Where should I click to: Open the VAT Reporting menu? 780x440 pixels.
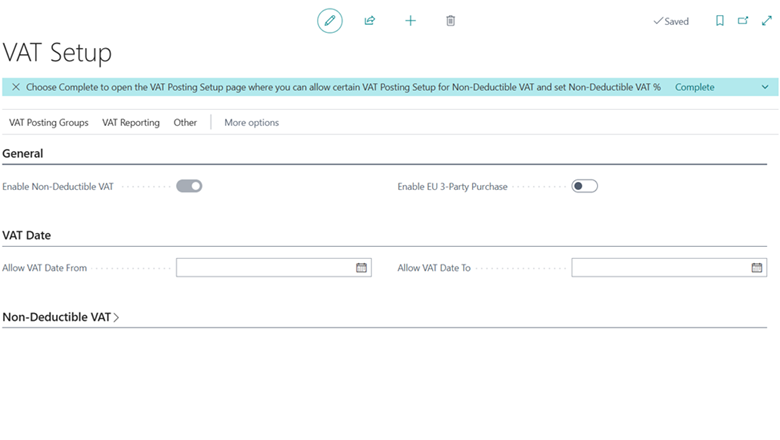coord(131,123)
